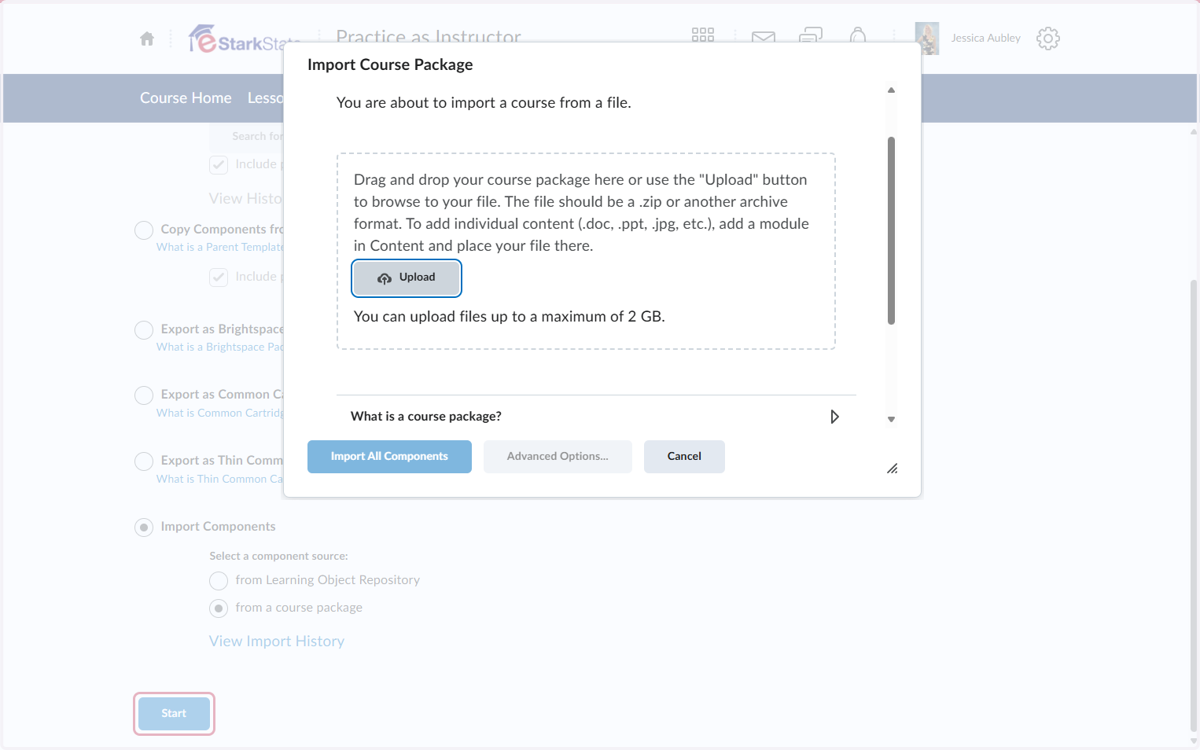Click Jessica Aubley profile avatar
1200x750 pixels.
click(x=927, y=38)
